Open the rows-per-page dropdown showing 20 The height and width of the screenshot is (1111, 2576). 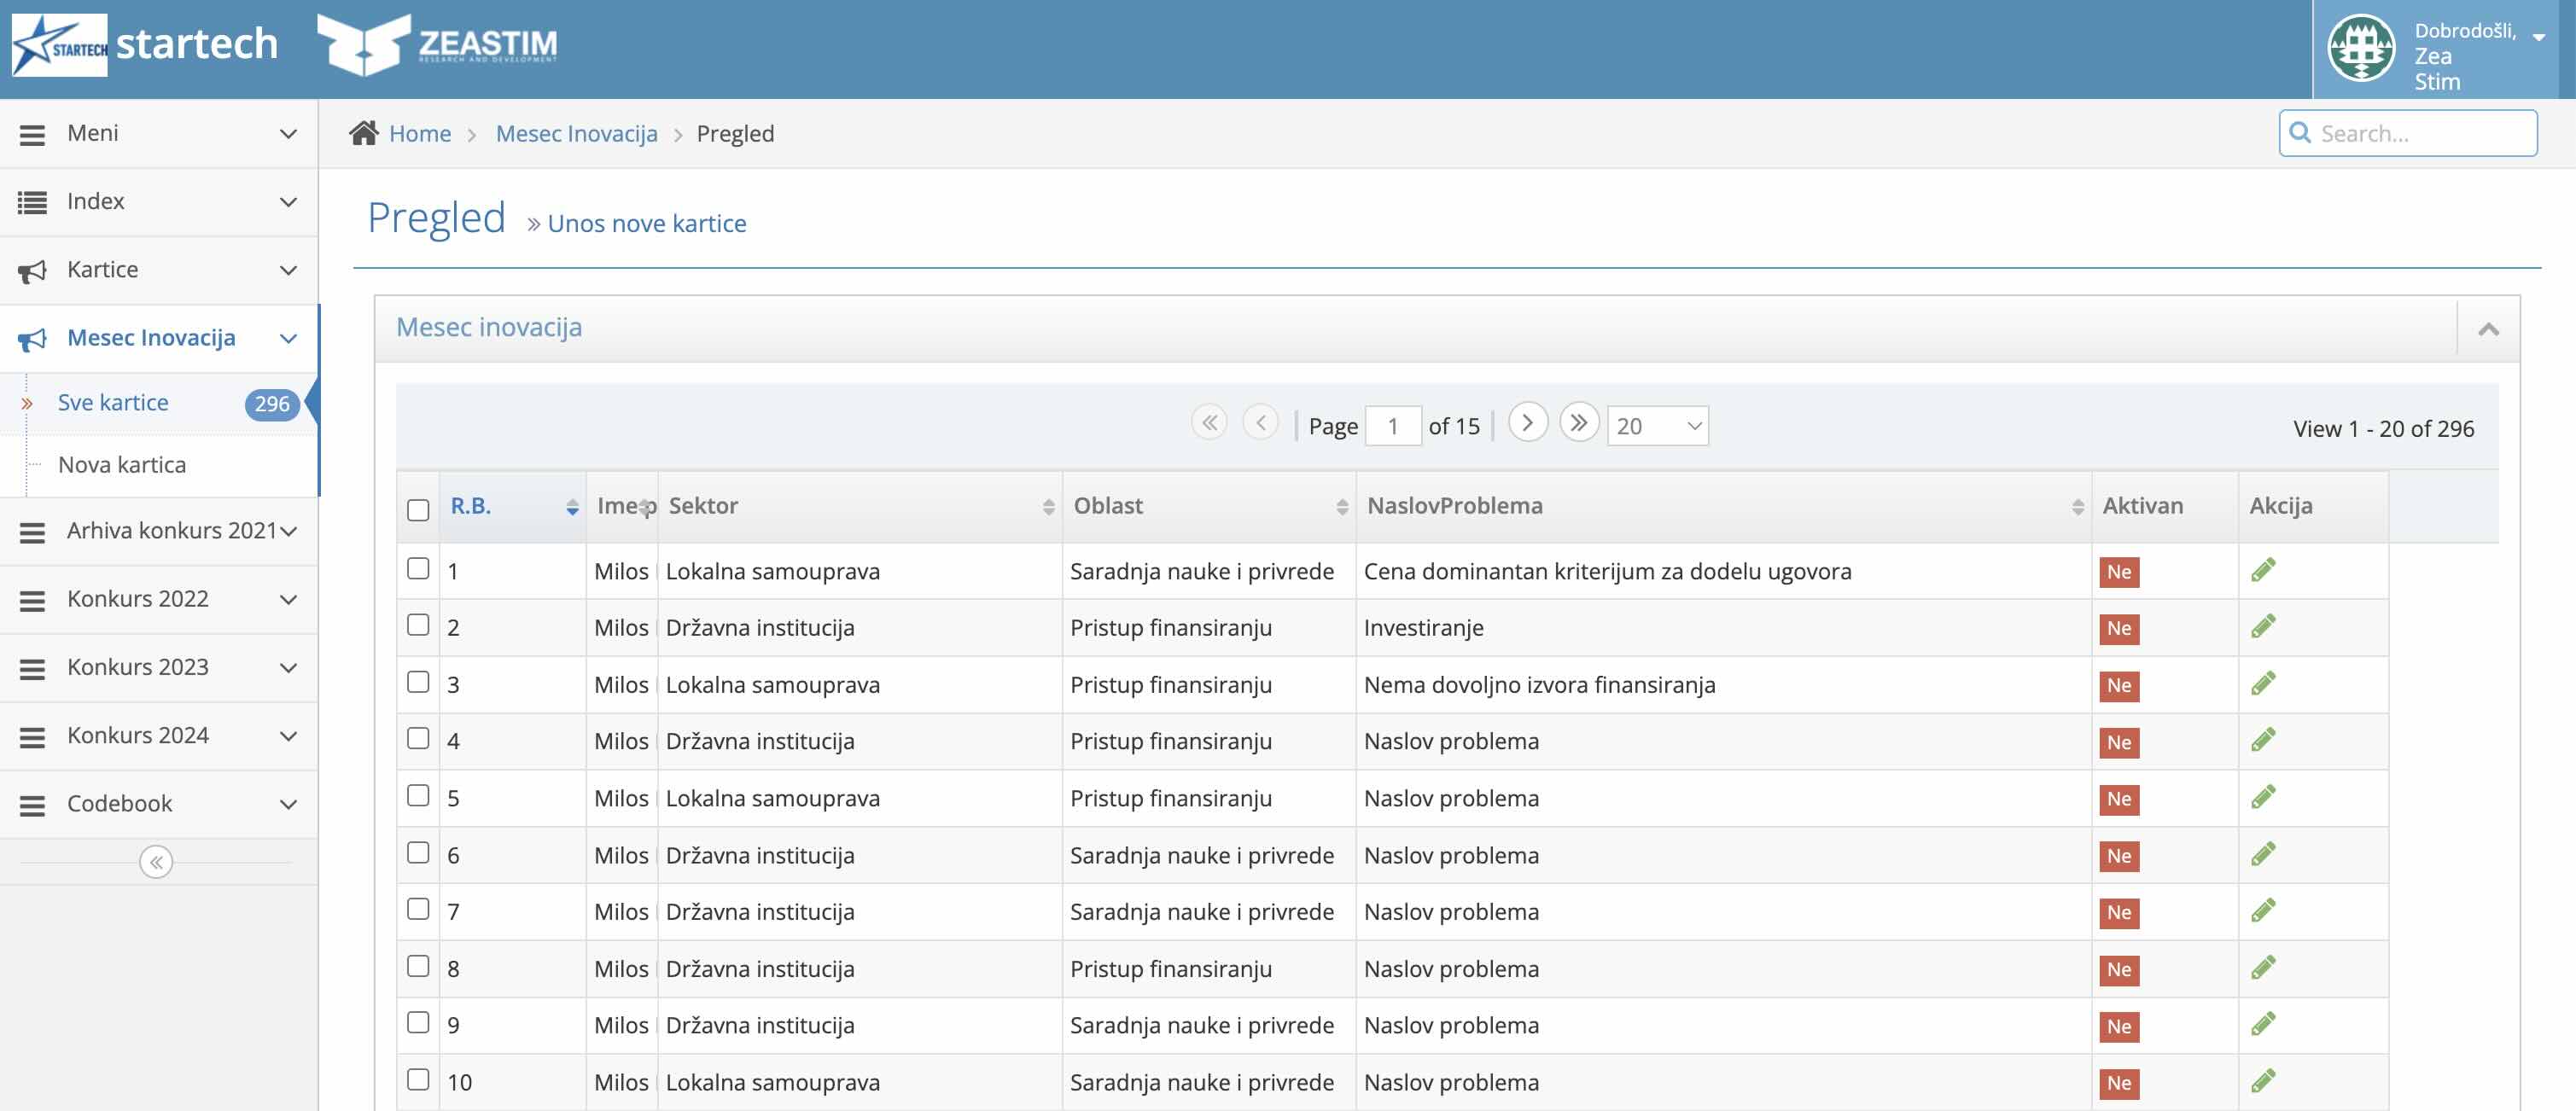pyautogui.click(x=1657, y=426)
